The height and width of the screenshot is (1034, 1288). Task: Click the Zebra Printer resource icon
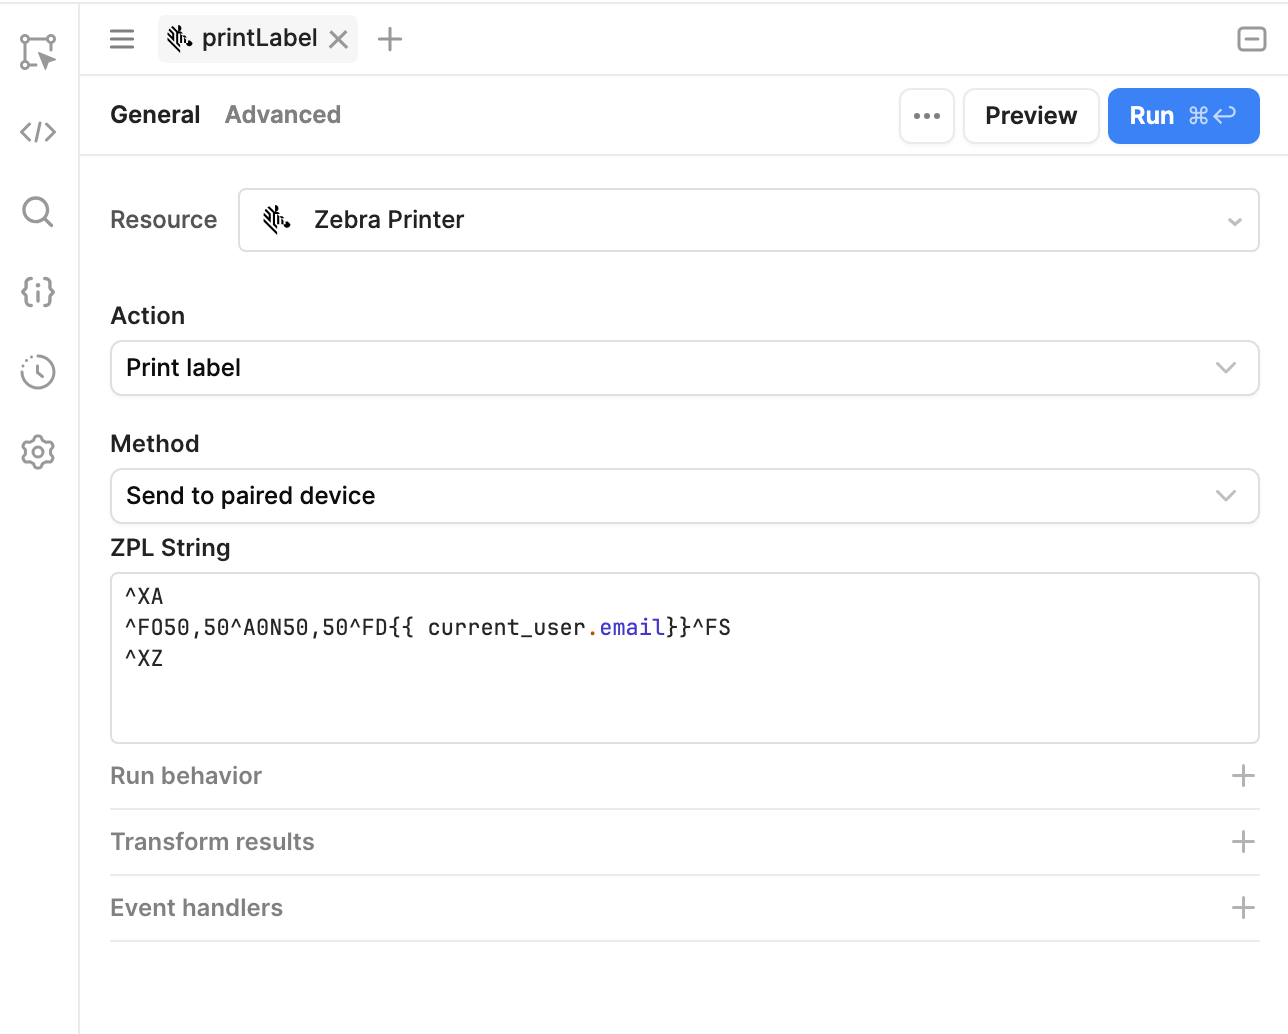pyautogui.click(x=277, y=220)
